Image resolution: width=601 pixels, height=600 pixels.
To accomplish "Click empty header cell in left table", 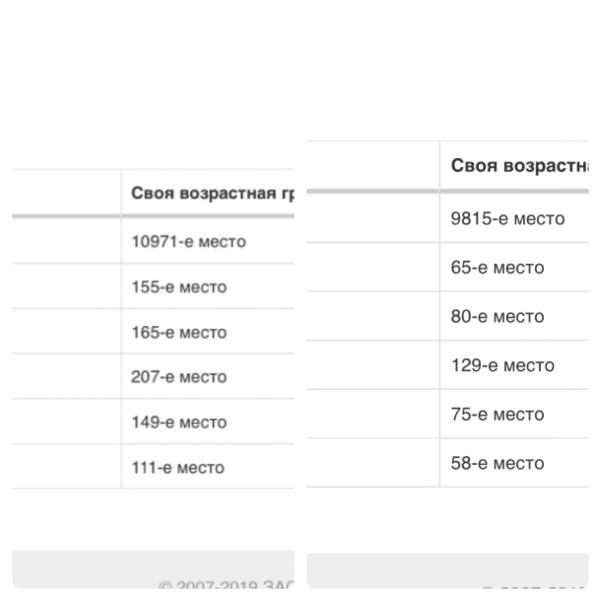I will coord(66,192).
